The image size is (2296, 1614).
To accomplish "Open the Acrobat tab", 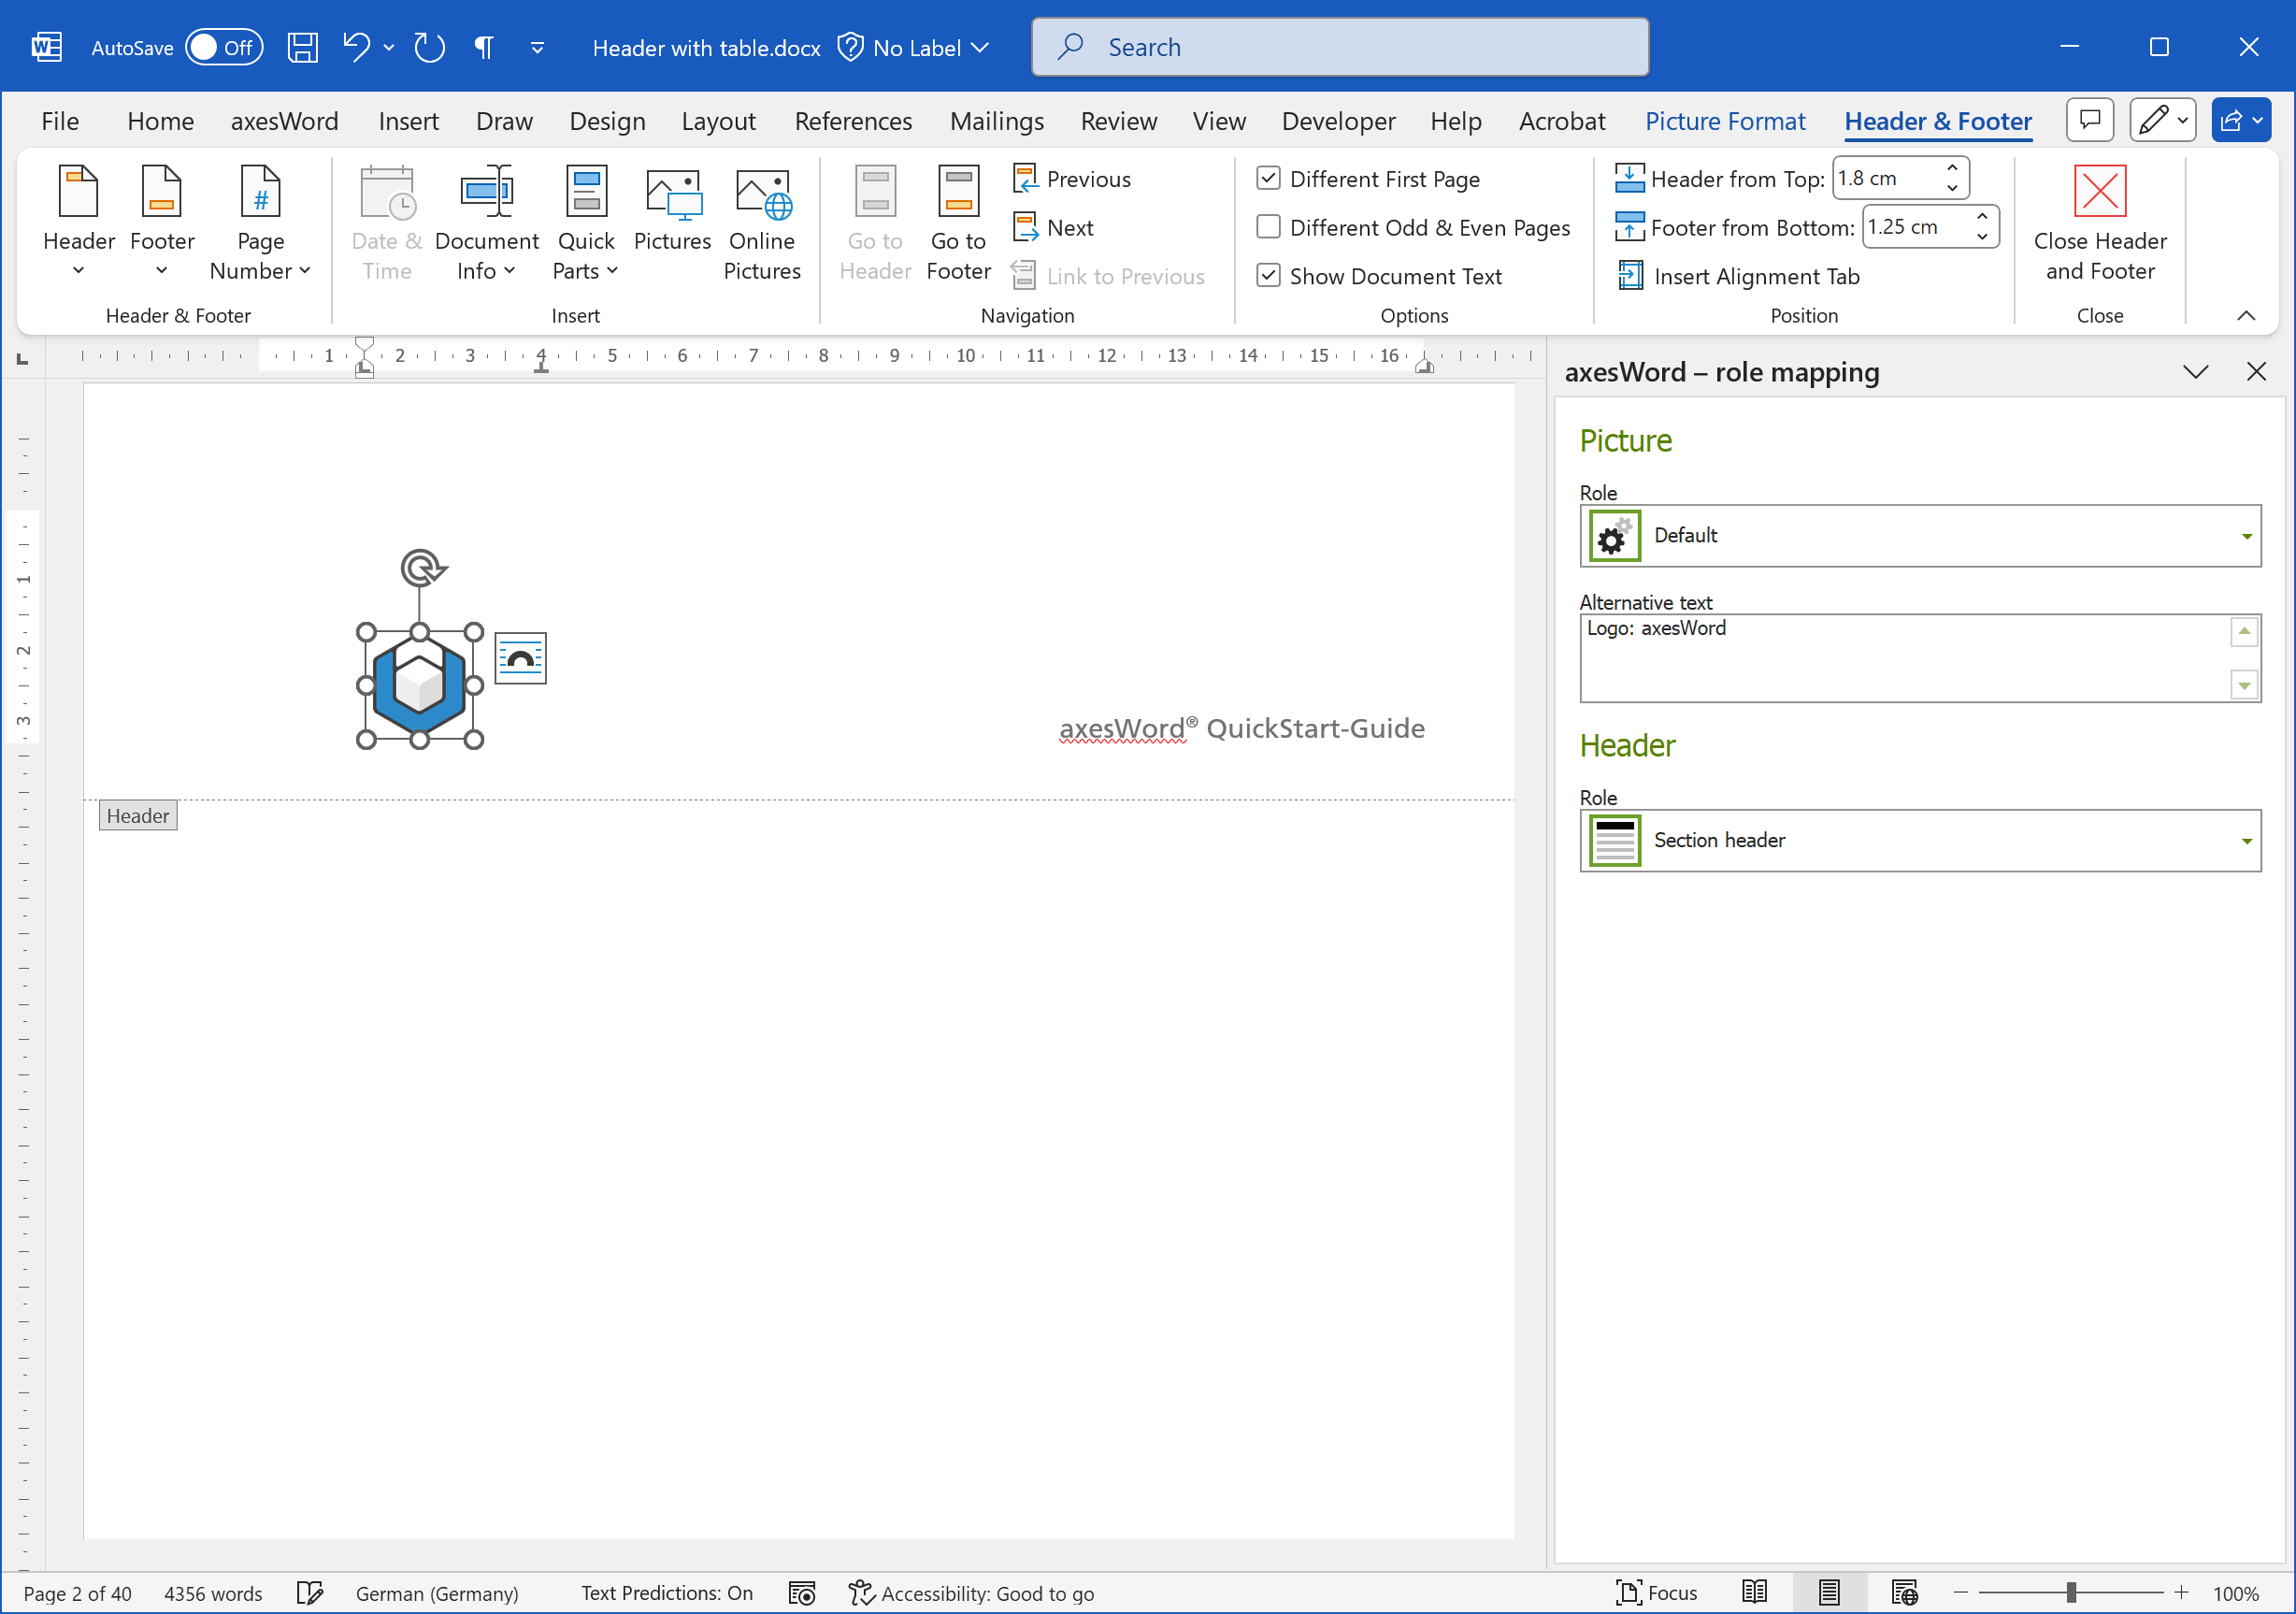I will (x=1561, y=121).
